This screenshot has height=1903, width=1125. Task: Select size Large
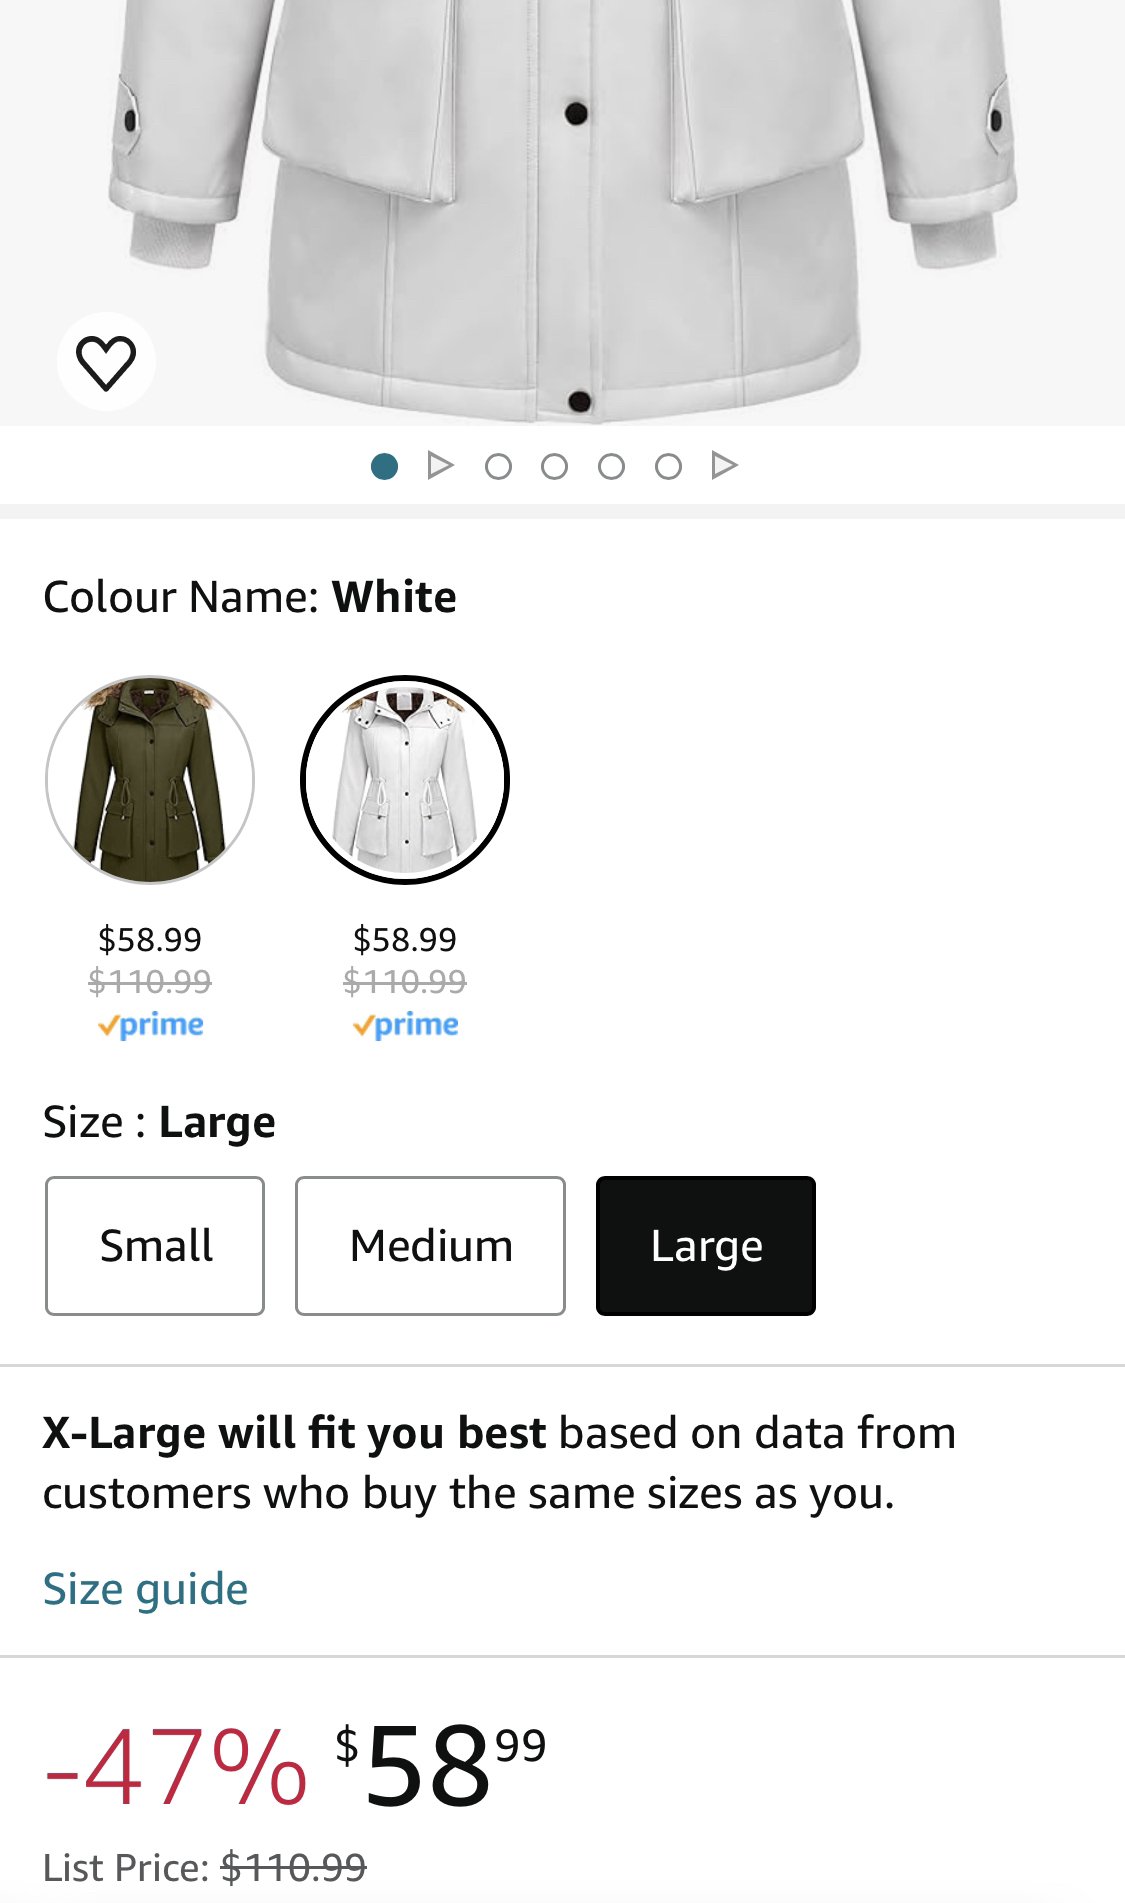point(706,1246)
